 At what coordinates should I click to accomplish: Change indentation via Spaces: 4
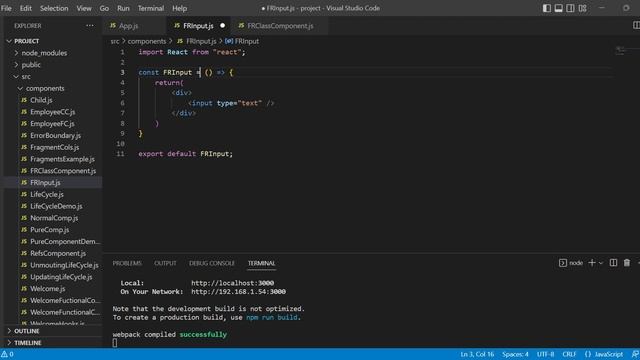click(515, 354)
